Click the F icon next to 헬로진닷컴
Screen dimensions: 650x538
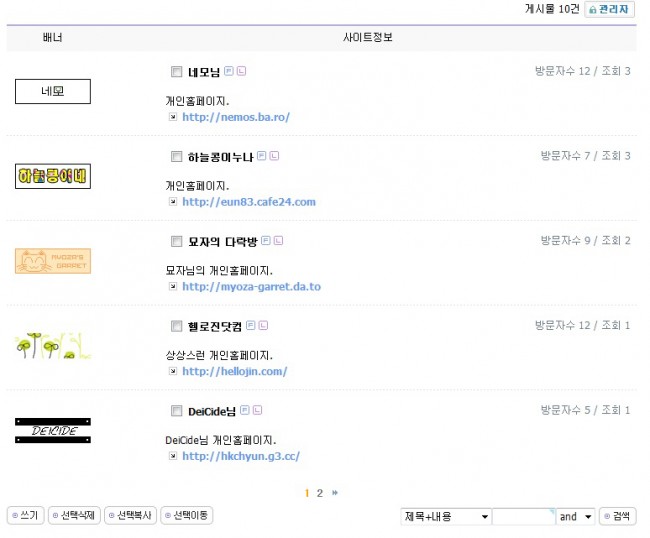click(251, 325)
